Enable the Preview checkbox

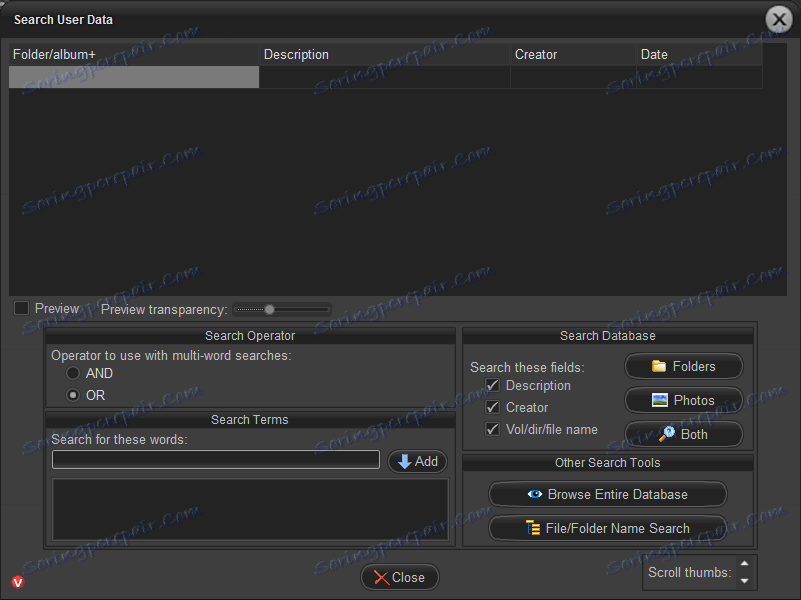(21, 308)
